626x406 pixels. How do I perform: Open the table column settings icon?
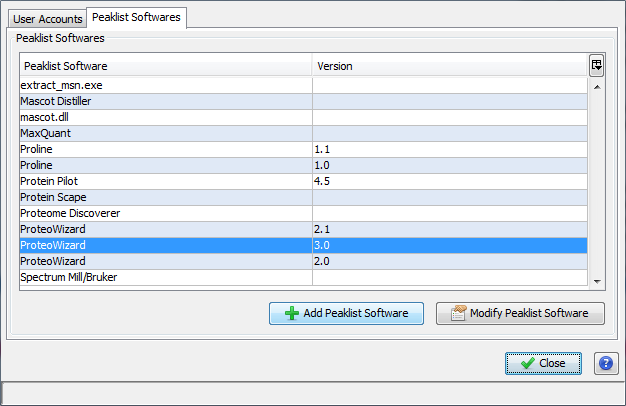pyautogui.click(x=596, y=65)
